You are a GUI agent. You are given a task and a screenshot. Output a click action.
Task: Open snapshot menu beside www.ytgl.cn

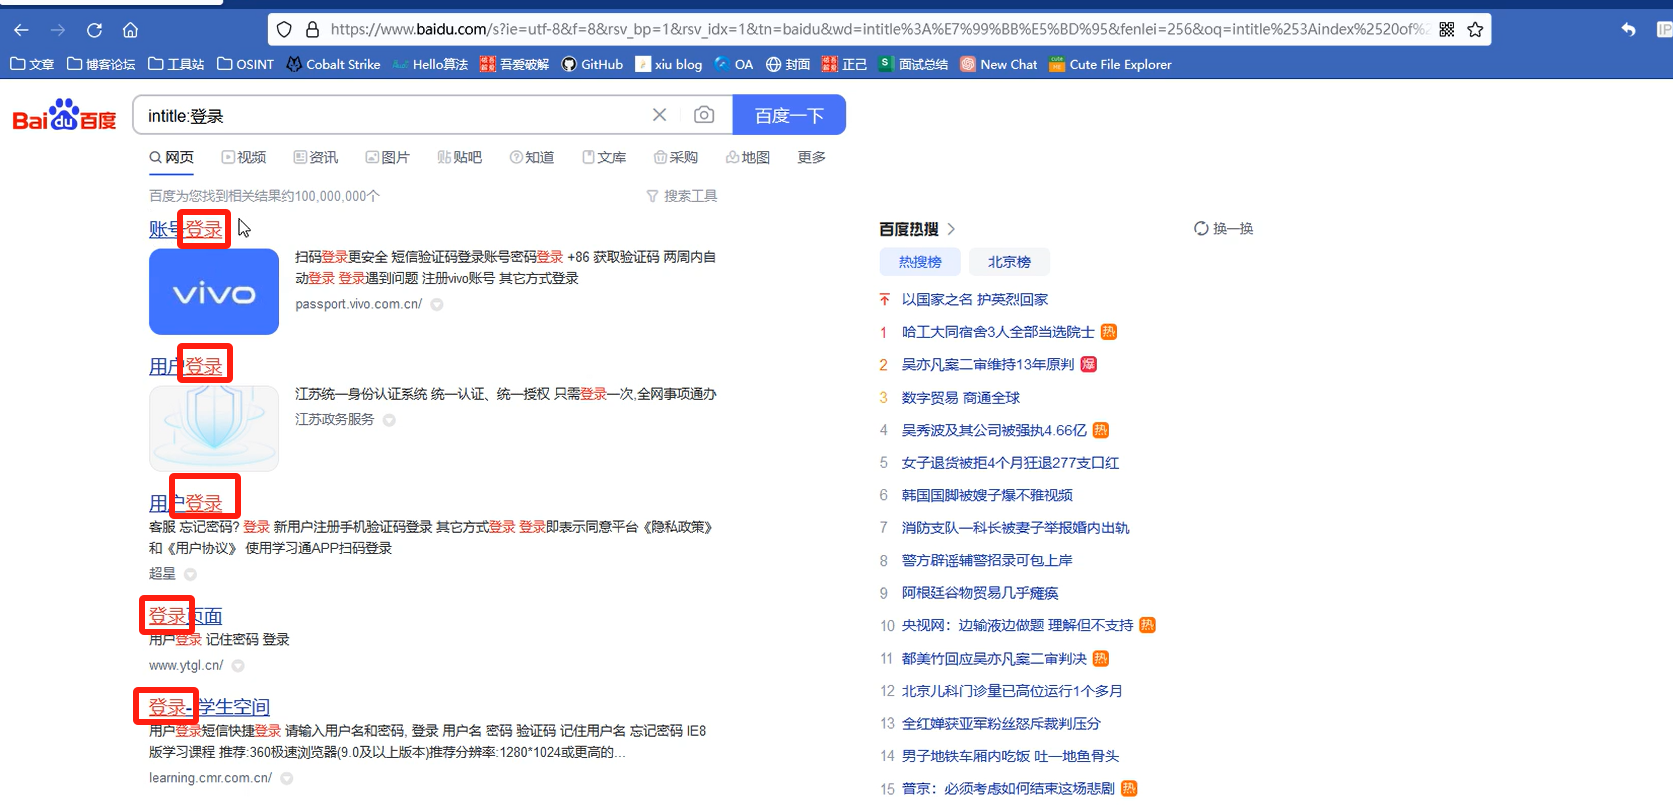click(238, 666)
